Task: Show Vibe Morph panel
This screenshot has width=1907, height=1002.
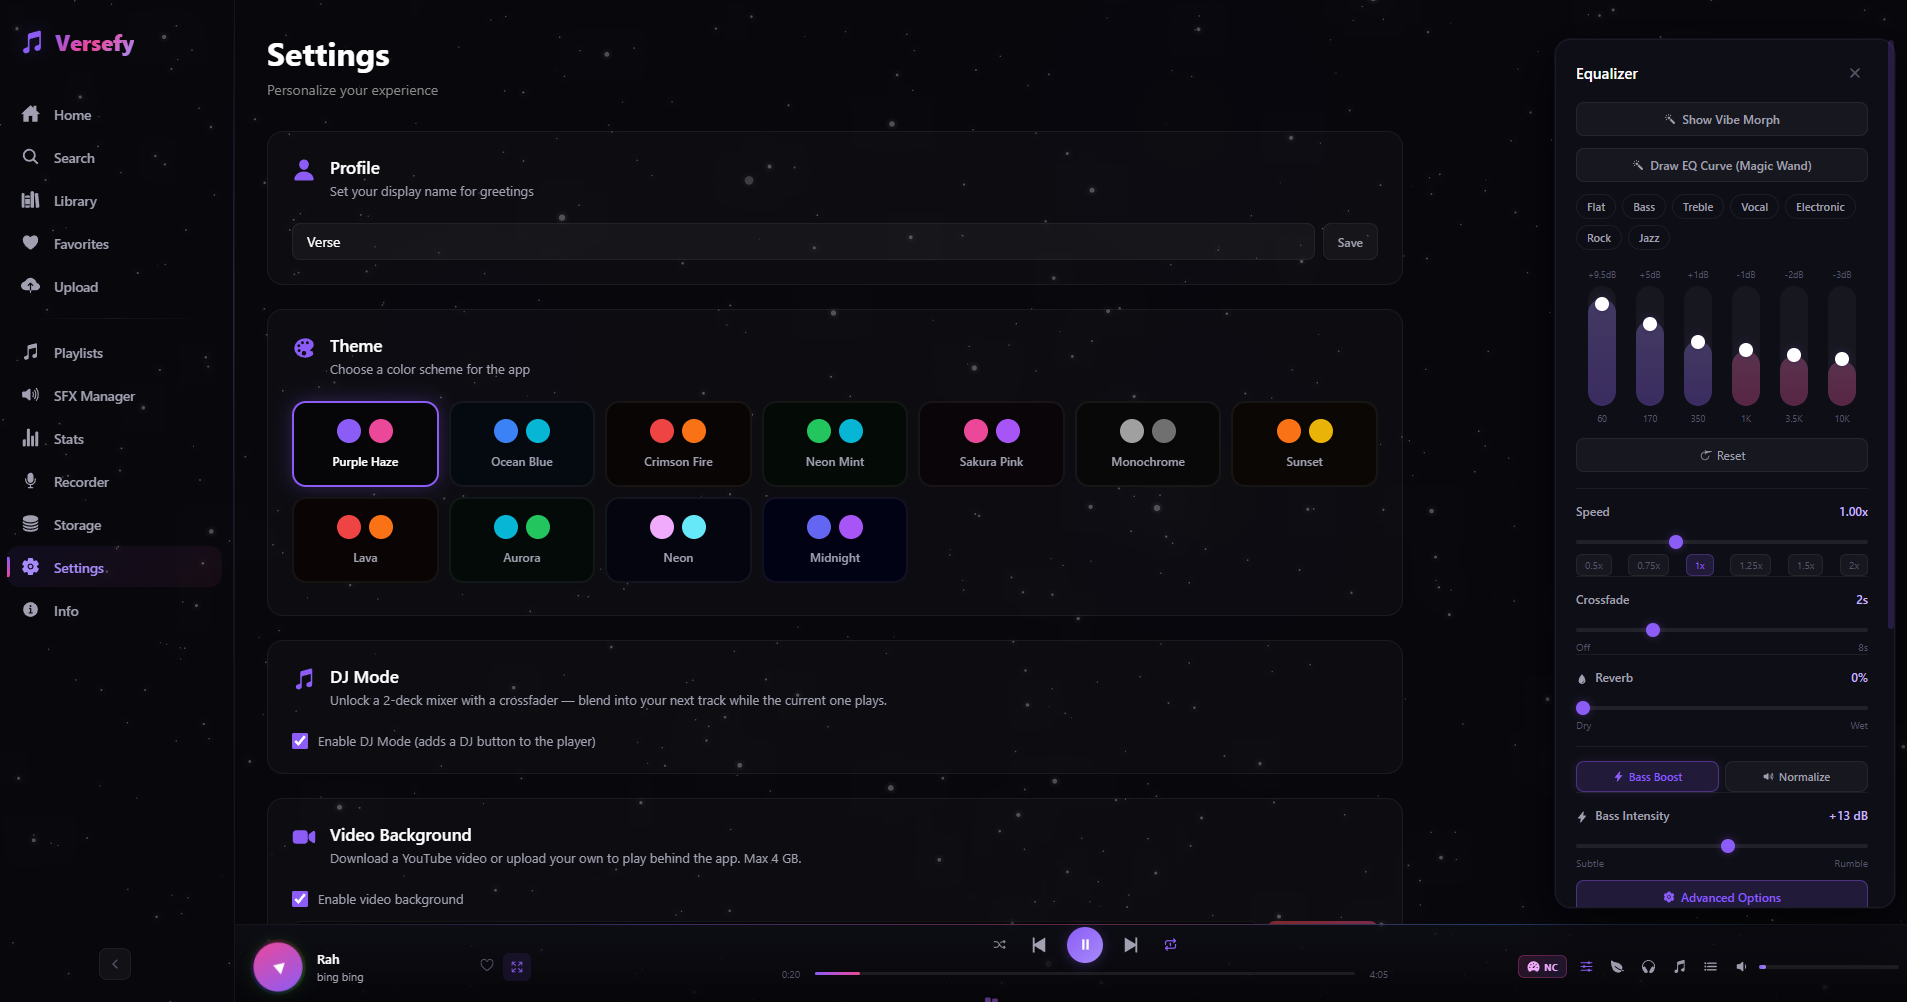Action: [x=1721, y=119]
